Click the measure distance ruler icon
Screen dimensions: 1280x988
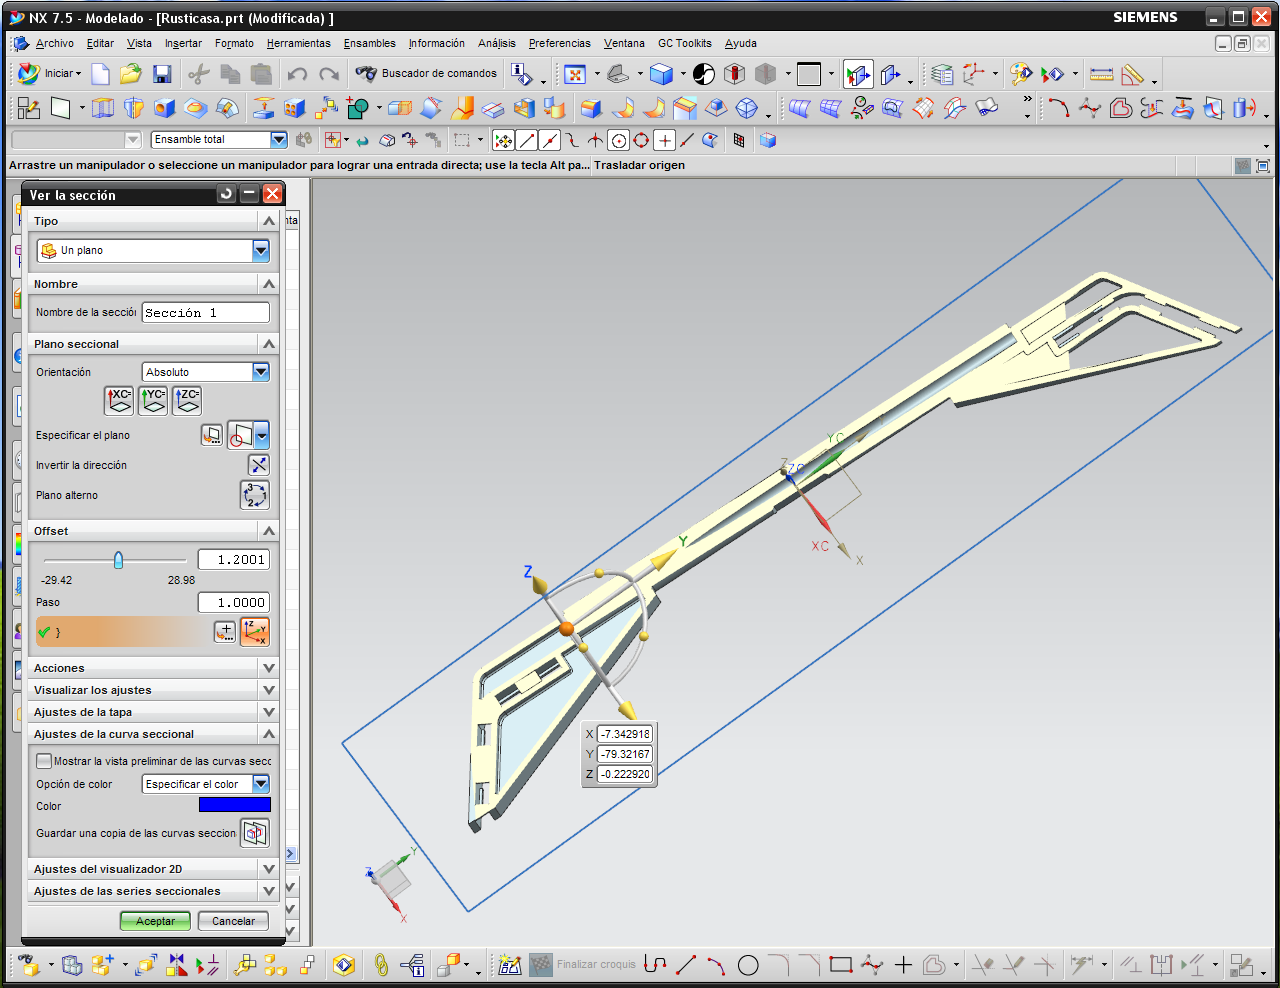click(1101, 74)
